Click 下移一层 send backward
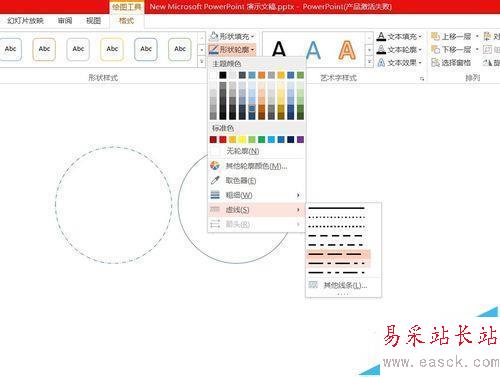 451,50
